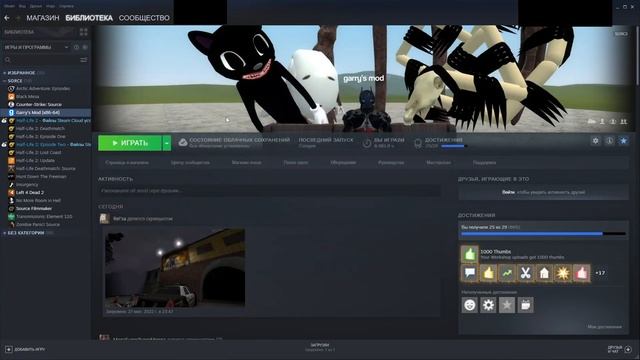Click the green chart achievement icon
The image size is (640, 360).
pyautogui.click(x=507, y=273)
